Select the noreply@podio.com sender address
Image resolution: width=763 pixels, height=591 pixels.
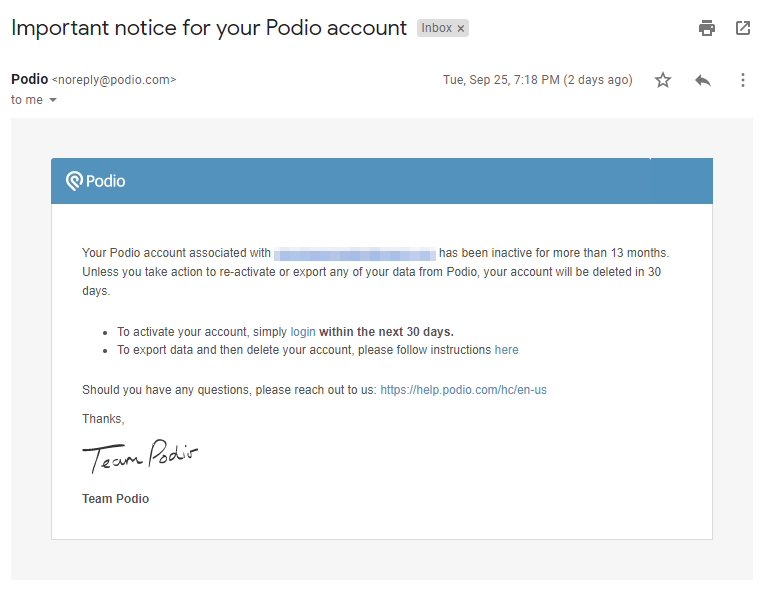coord(114,80)
